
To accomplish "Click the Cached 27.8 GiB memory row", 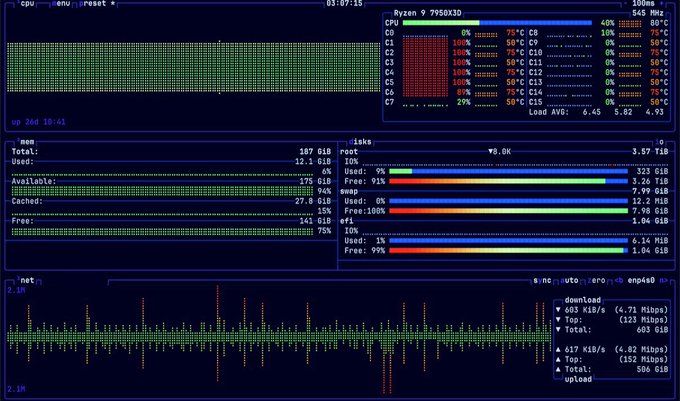I will pos(171,202).
